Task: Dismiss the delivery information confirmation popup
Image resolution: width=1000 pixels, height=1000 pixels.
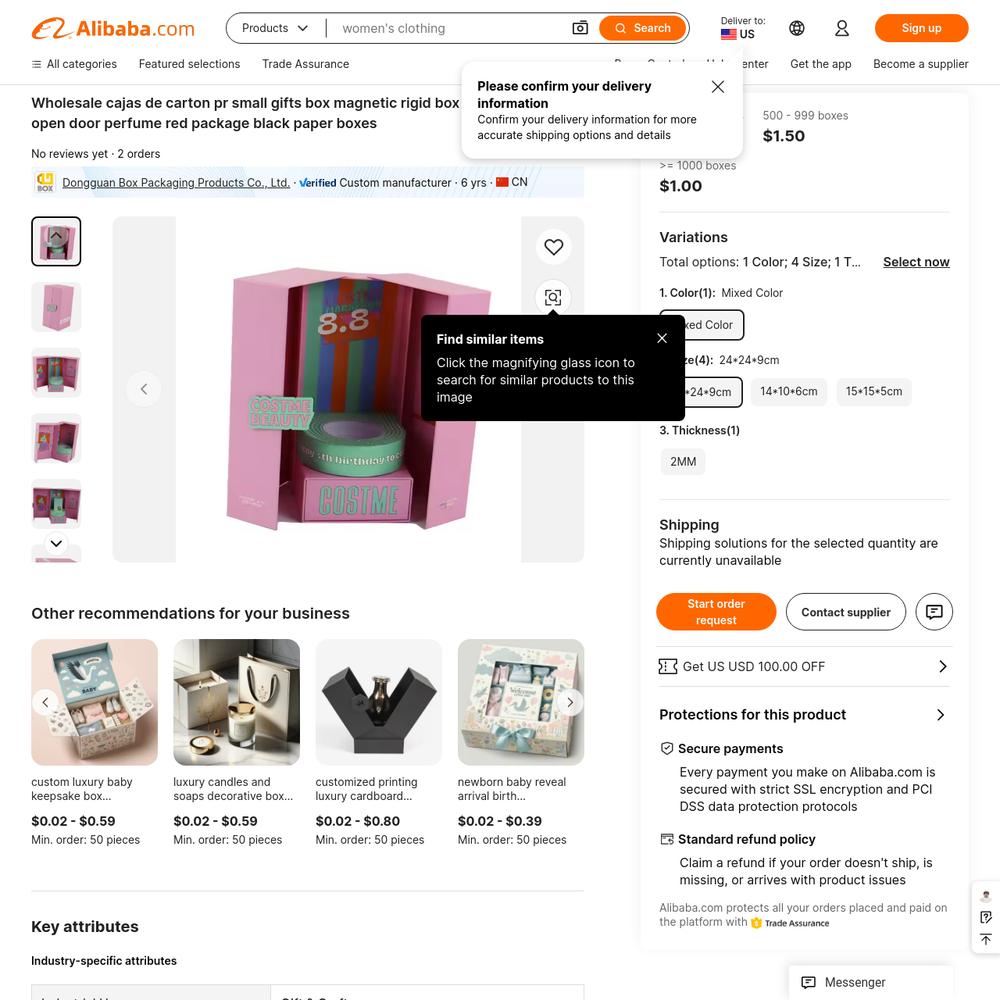Action: click(717, 87)
